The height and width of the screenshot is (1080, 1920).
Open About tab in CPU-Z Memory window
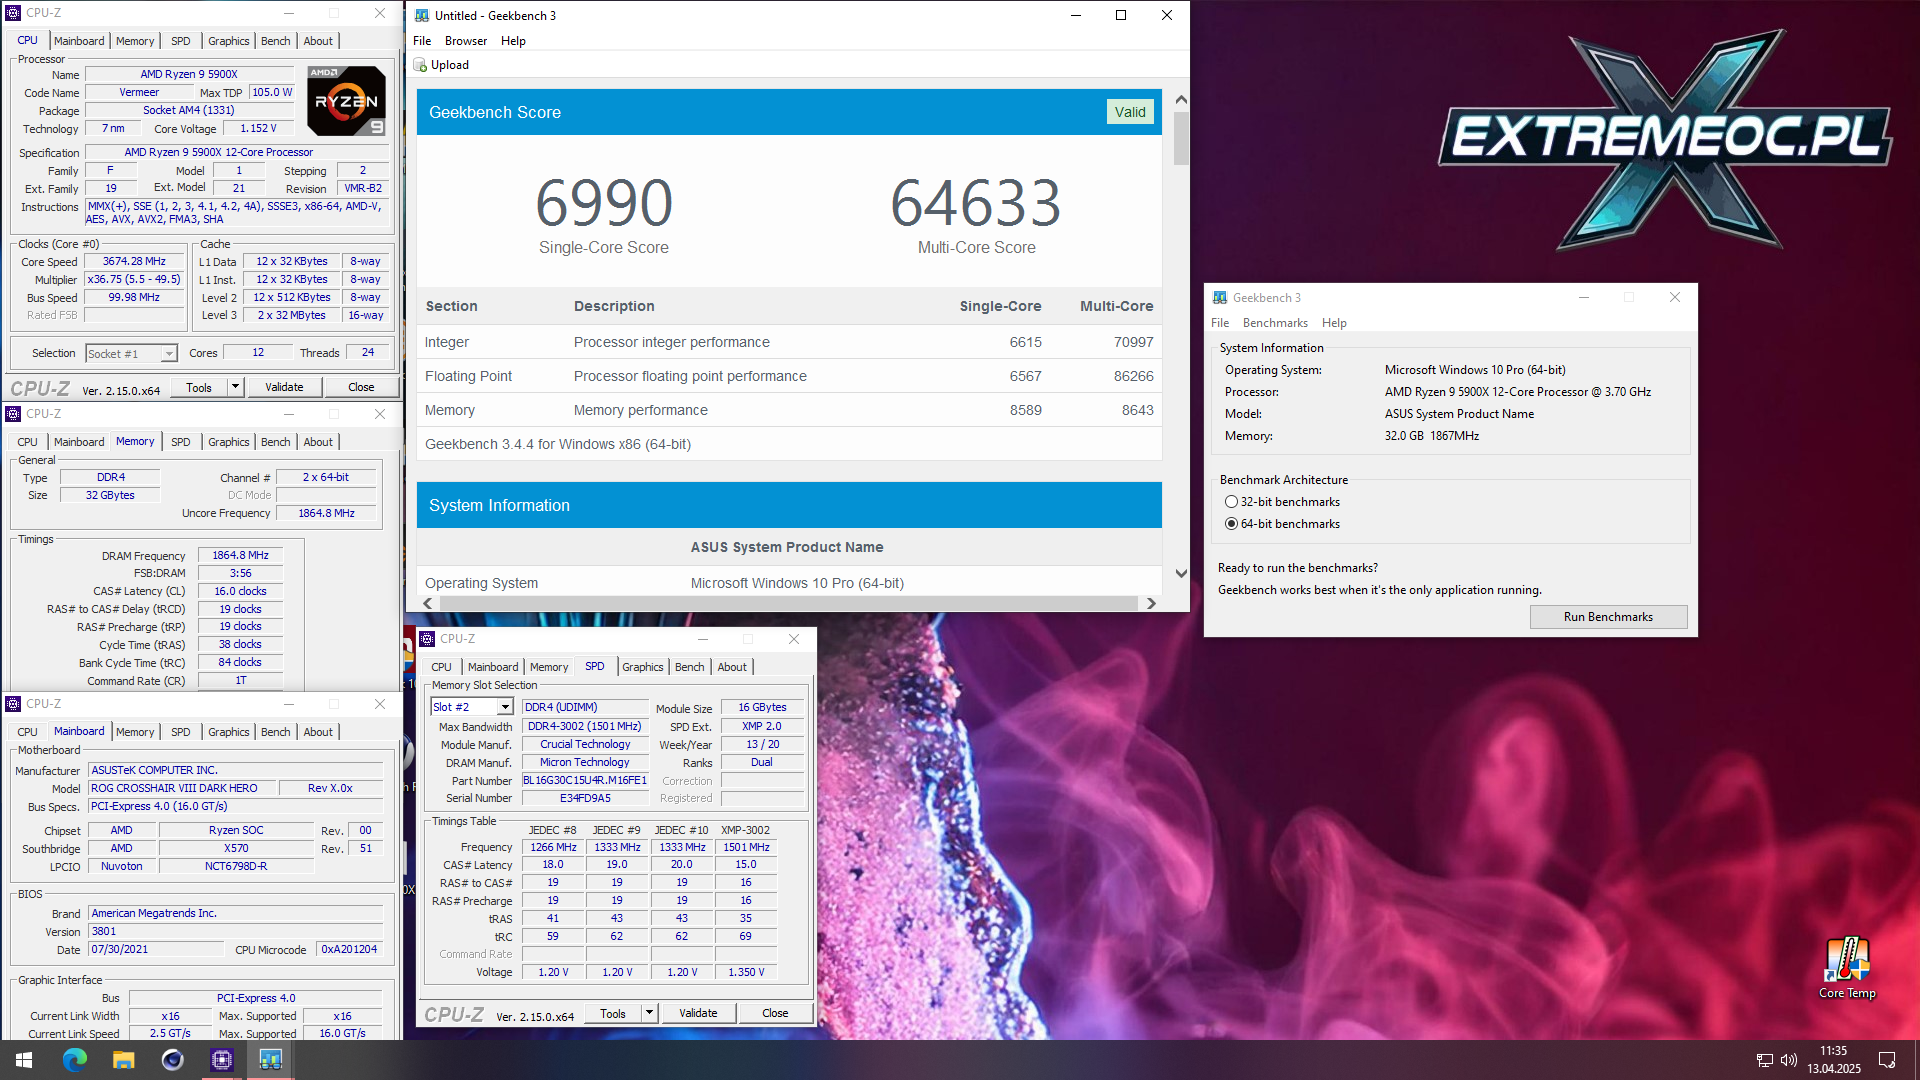(x=318, y=442)
